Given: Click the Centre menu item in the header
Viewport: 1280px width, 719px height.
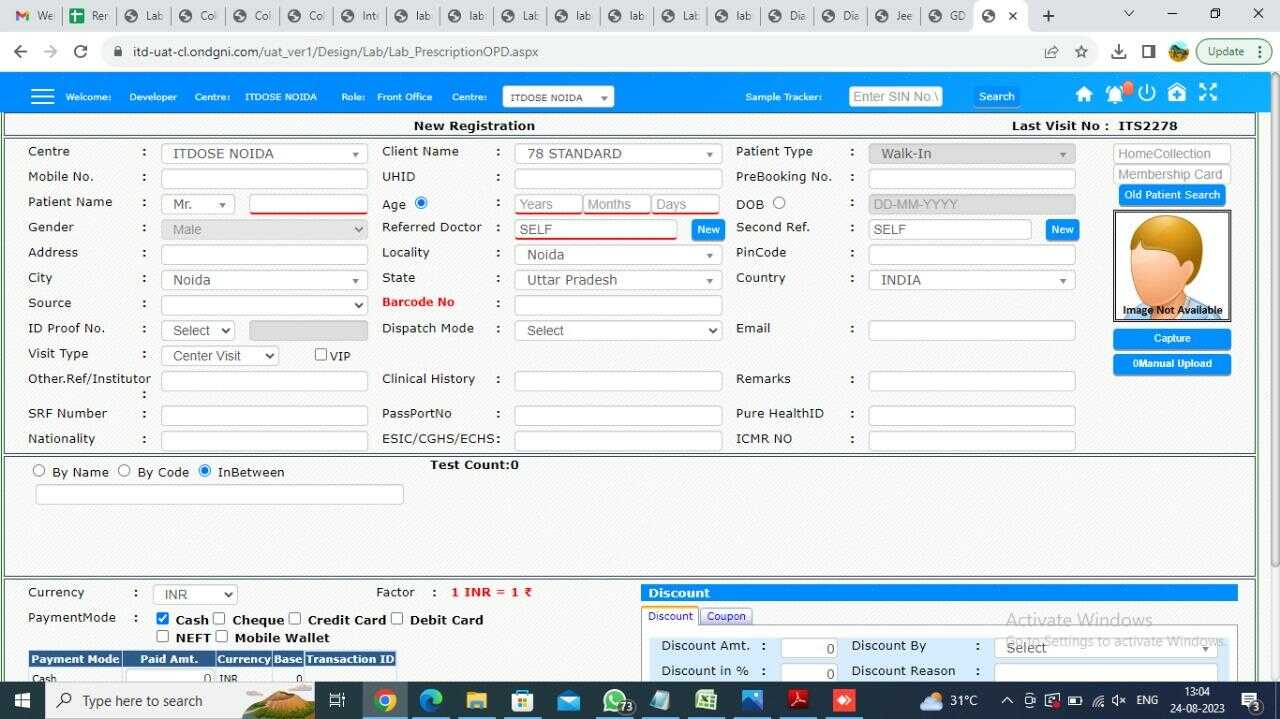Looking at the screenshot, I should (x=212, y=96).
